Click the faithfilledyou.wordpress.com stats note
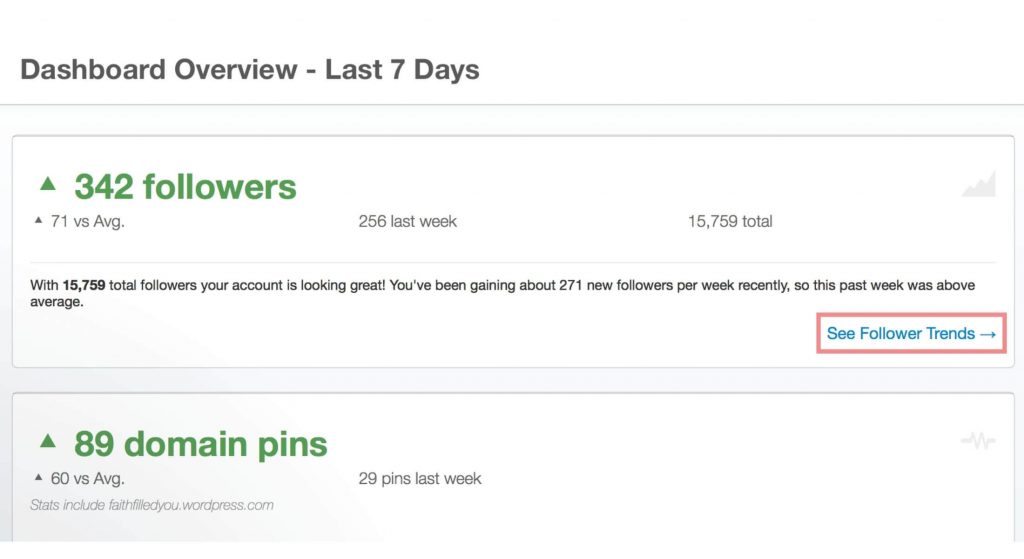 [152, 505]
